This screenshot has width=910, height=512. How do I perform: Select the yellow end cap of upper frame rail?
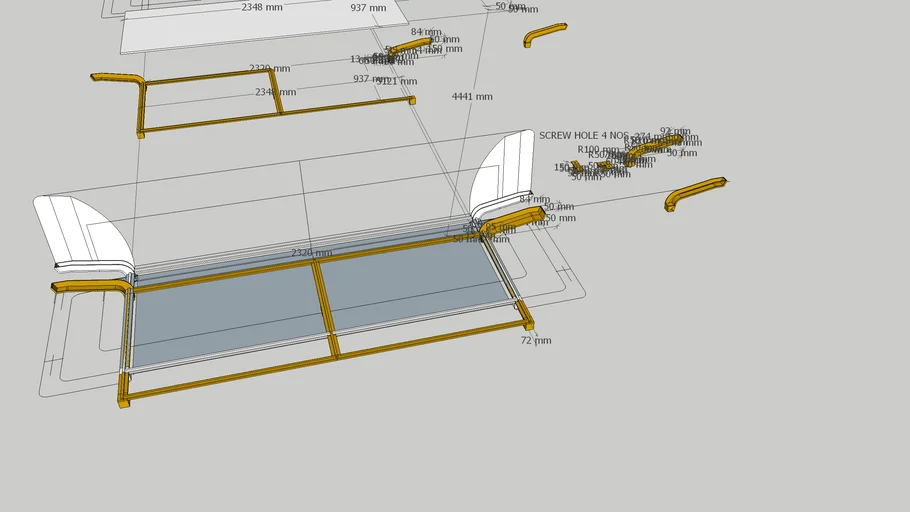click(411, 99)
